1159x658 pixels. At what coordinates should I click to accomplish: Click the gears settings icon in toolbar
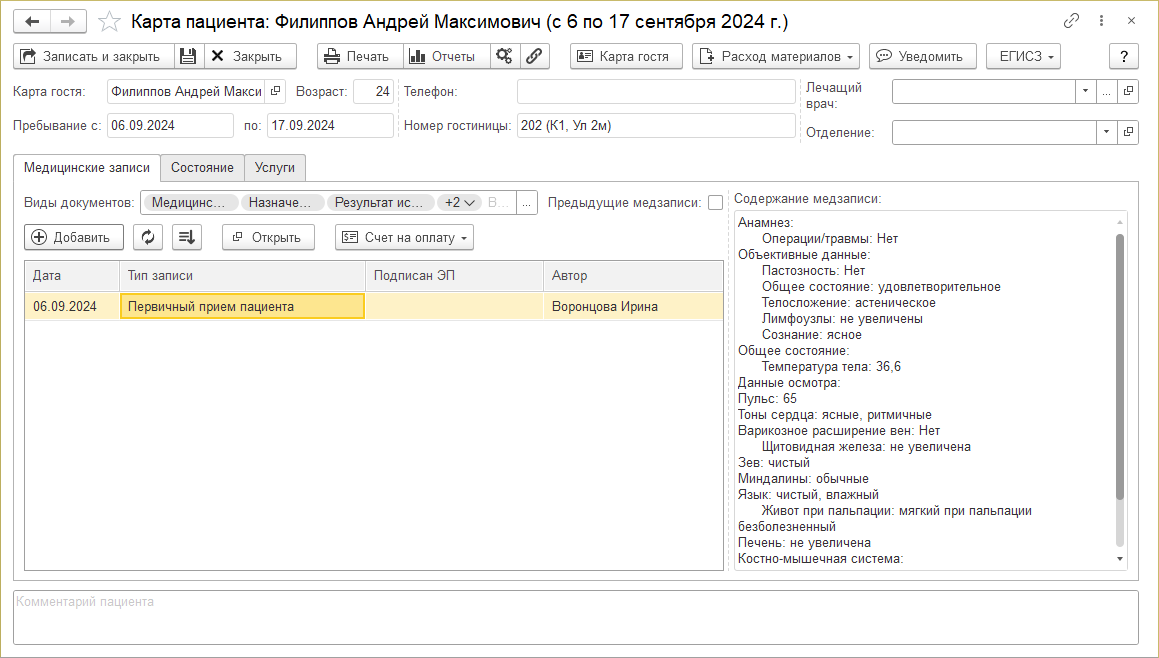click(x=505, y=56)
